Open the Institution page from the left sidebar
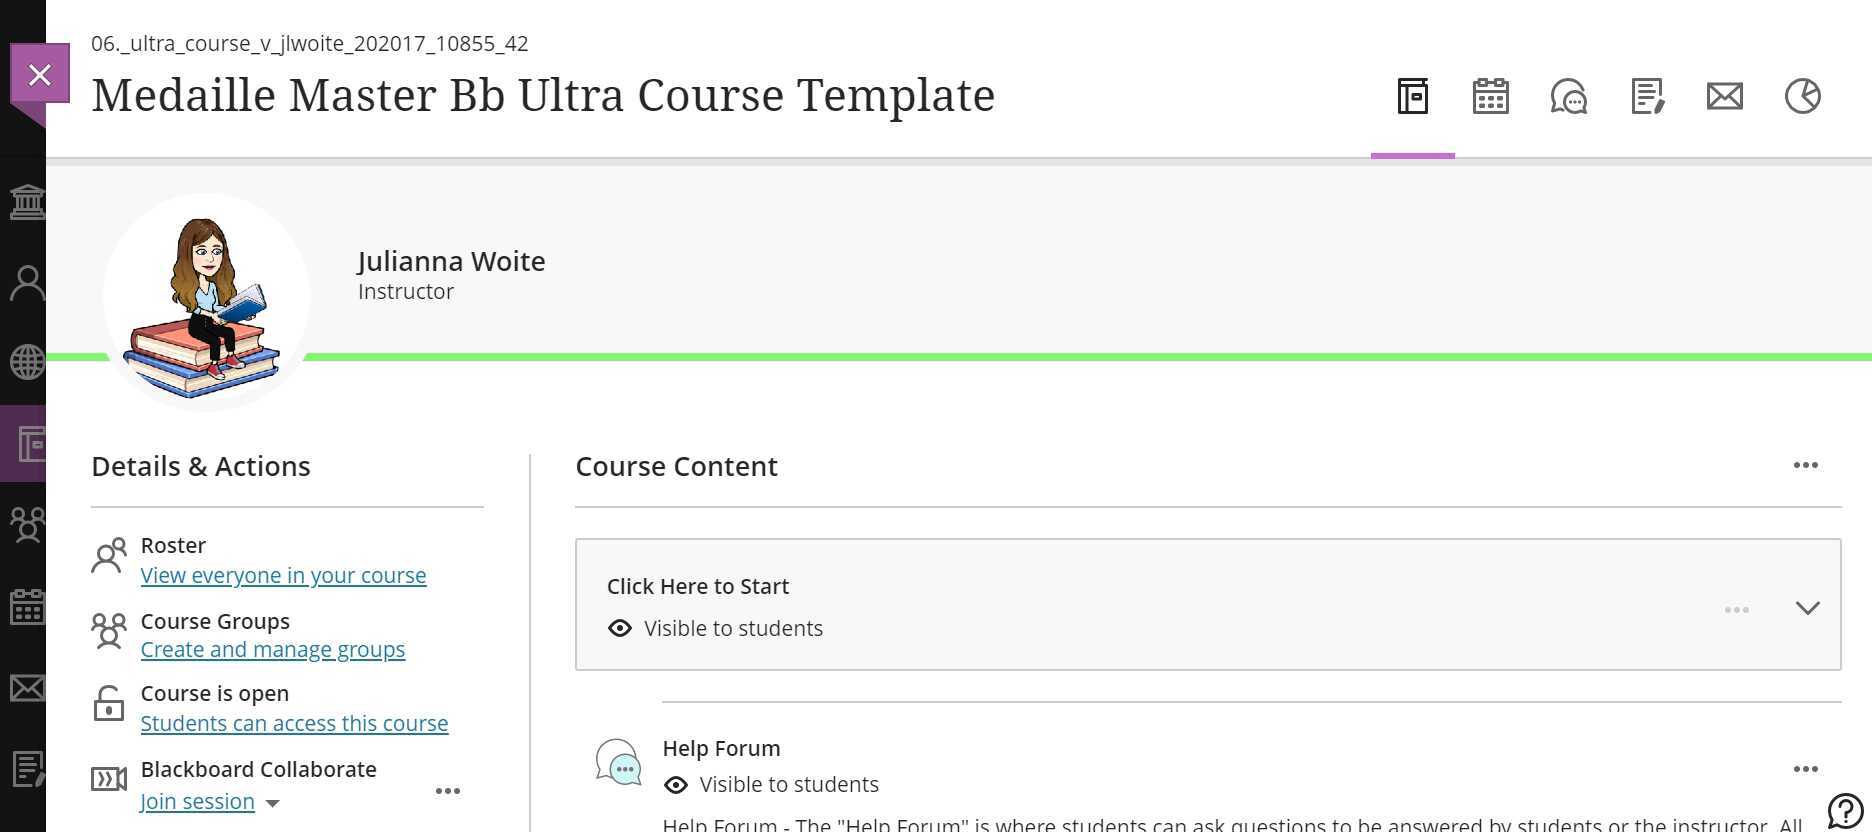Viewport: 1872px width, 832px height. (x=28, y=202)
